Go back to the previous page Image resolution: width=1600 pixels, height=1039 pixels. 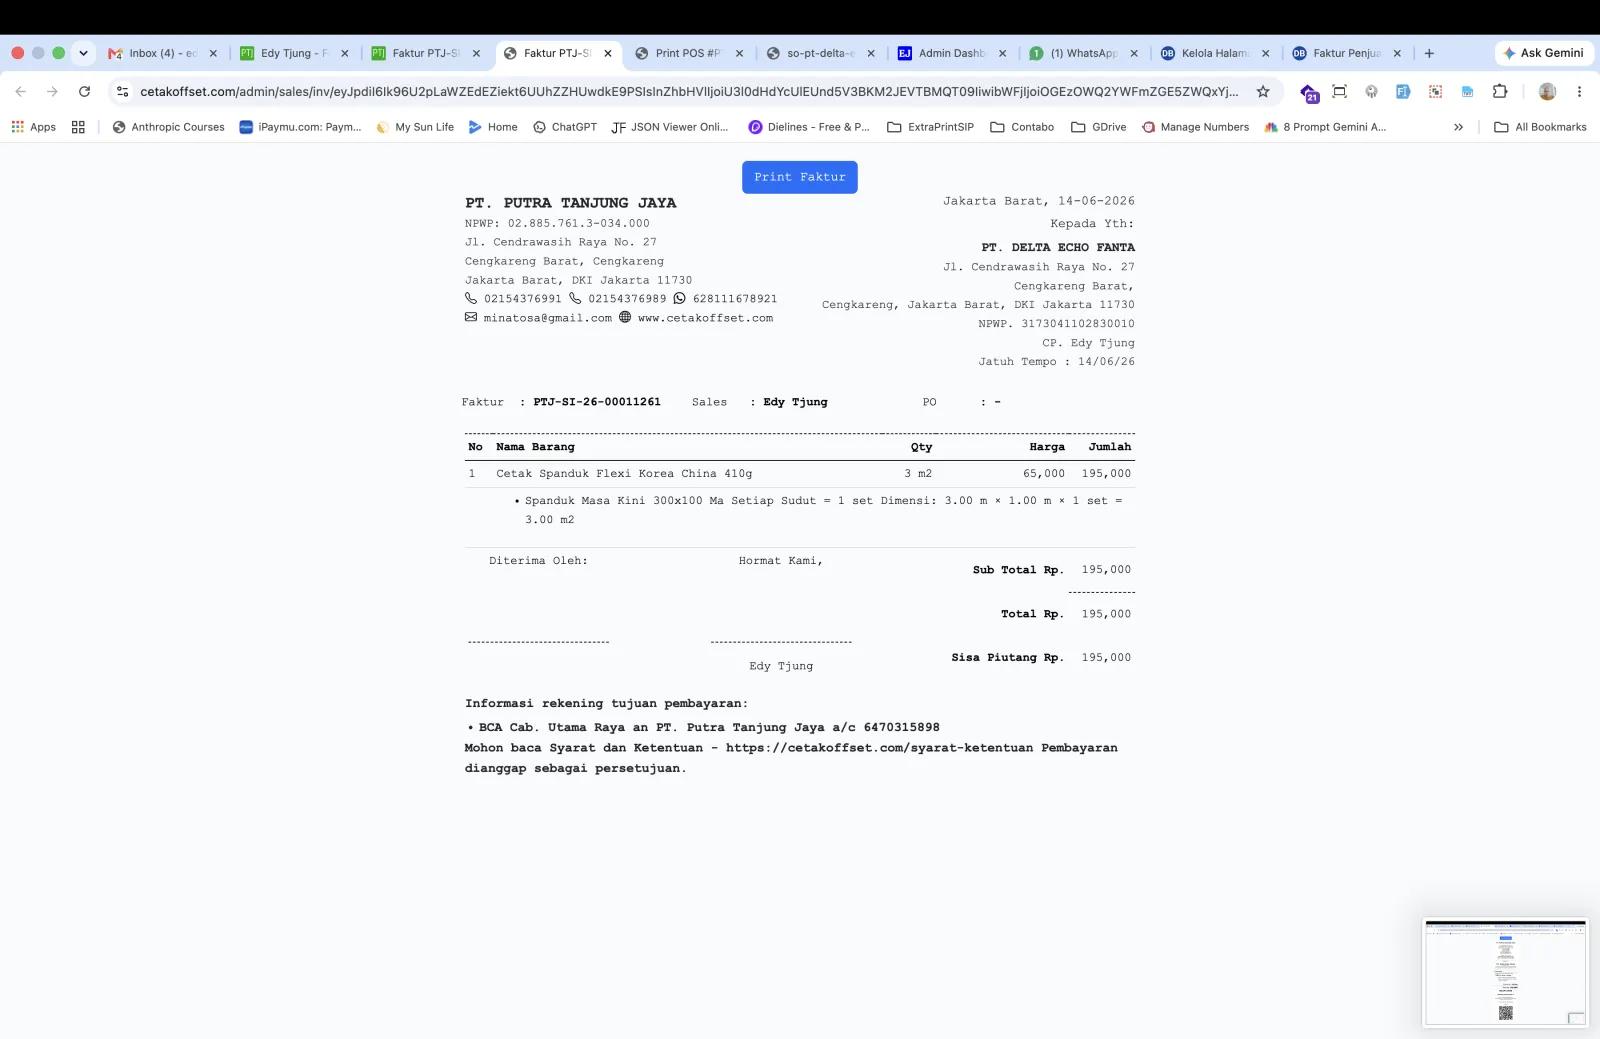tap(21, 92)
